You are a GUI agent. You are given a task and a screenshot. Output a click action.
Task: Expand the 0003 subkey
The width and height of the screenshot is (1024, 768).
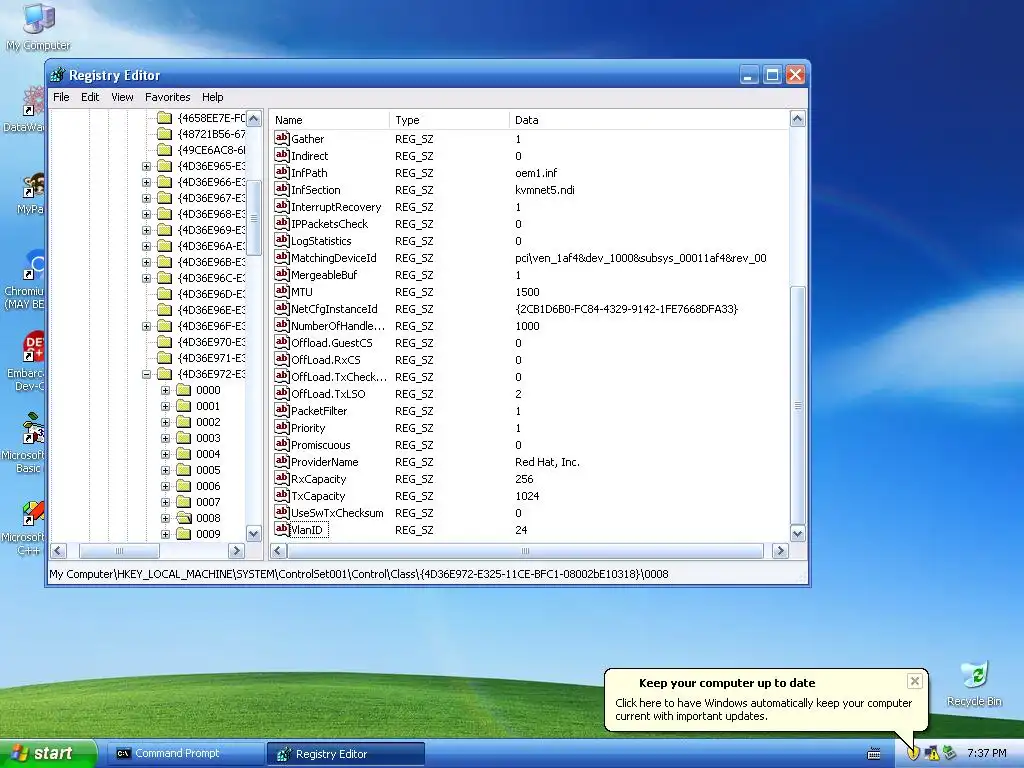point(165,438)
